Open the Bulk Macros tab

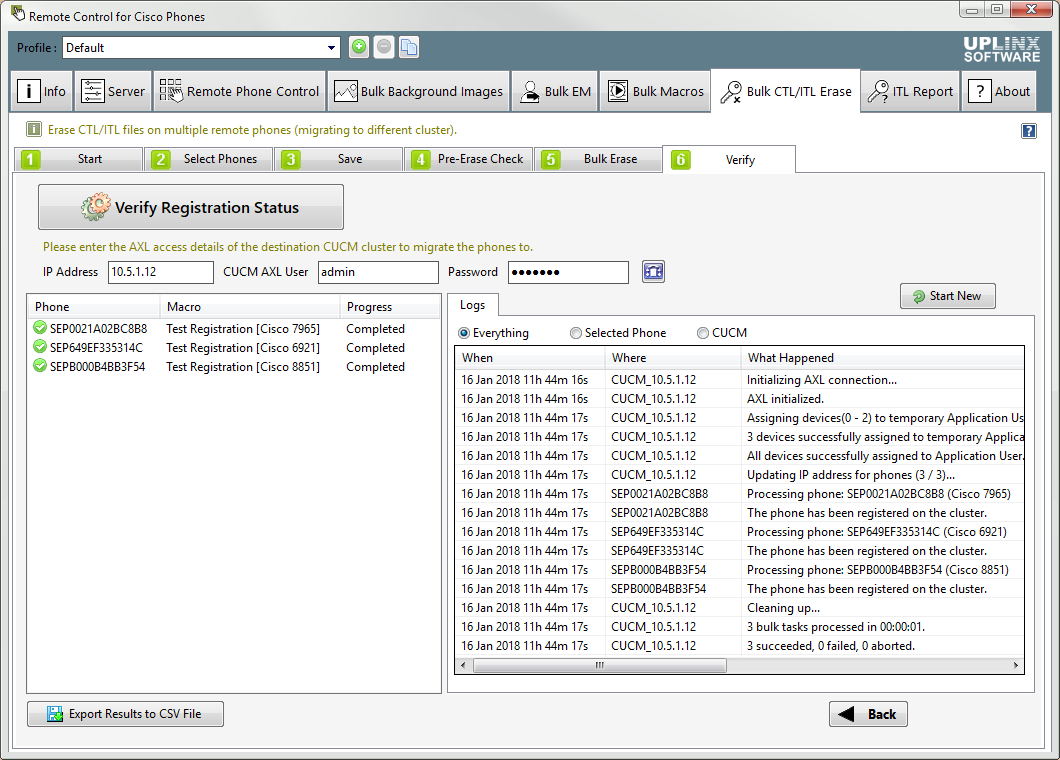click(655, 91)
